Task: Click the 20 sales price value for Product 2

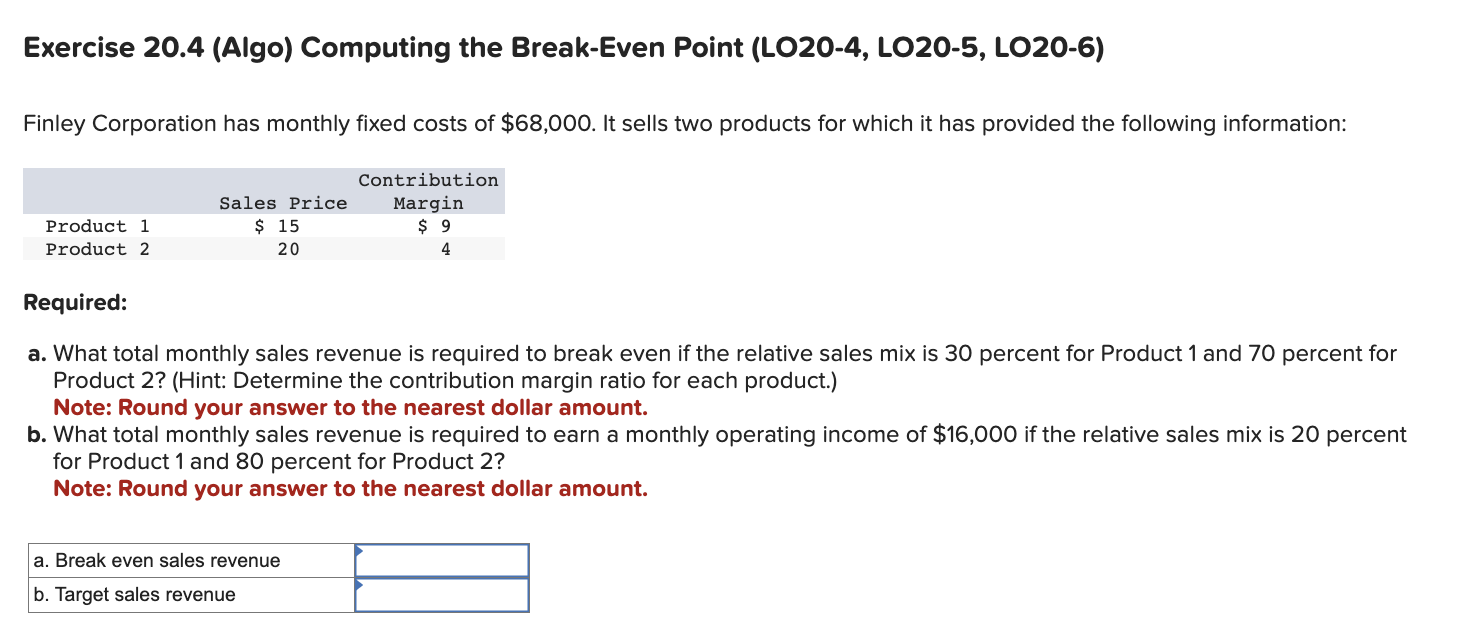Action: tap(289, 249)
